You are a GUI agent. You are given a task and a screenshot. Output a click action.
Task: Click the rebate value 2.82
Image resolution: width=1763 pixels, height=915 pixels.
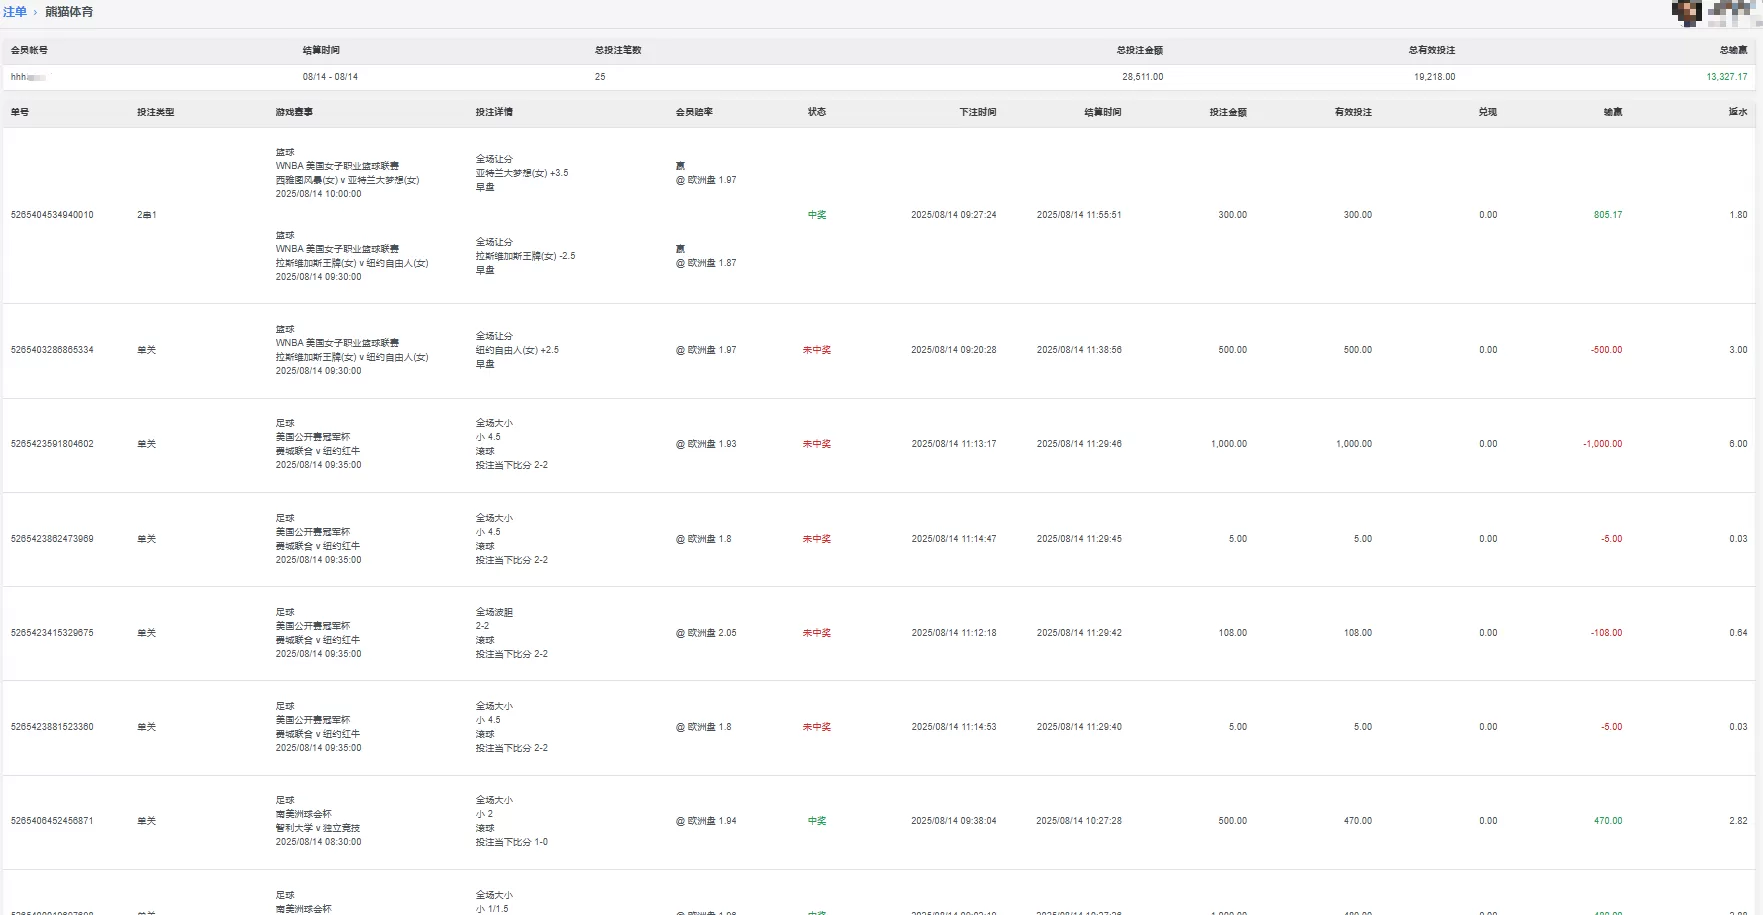pyautogui.click(x=1738, y=821)
